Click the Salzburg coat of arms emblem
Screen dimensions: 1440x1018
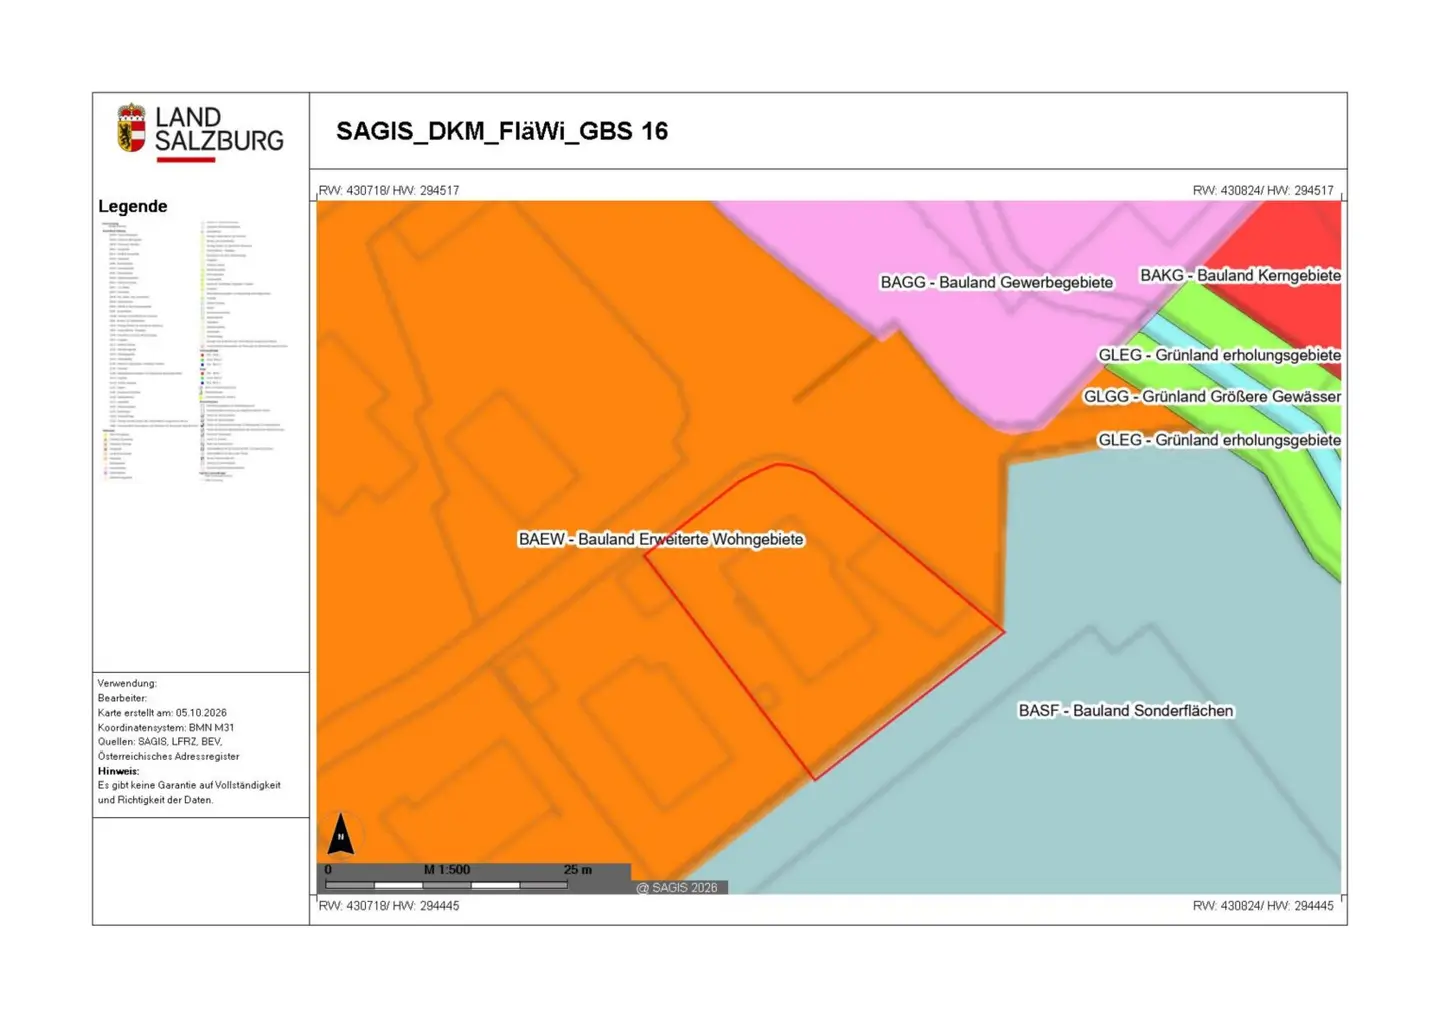point(131,128)
